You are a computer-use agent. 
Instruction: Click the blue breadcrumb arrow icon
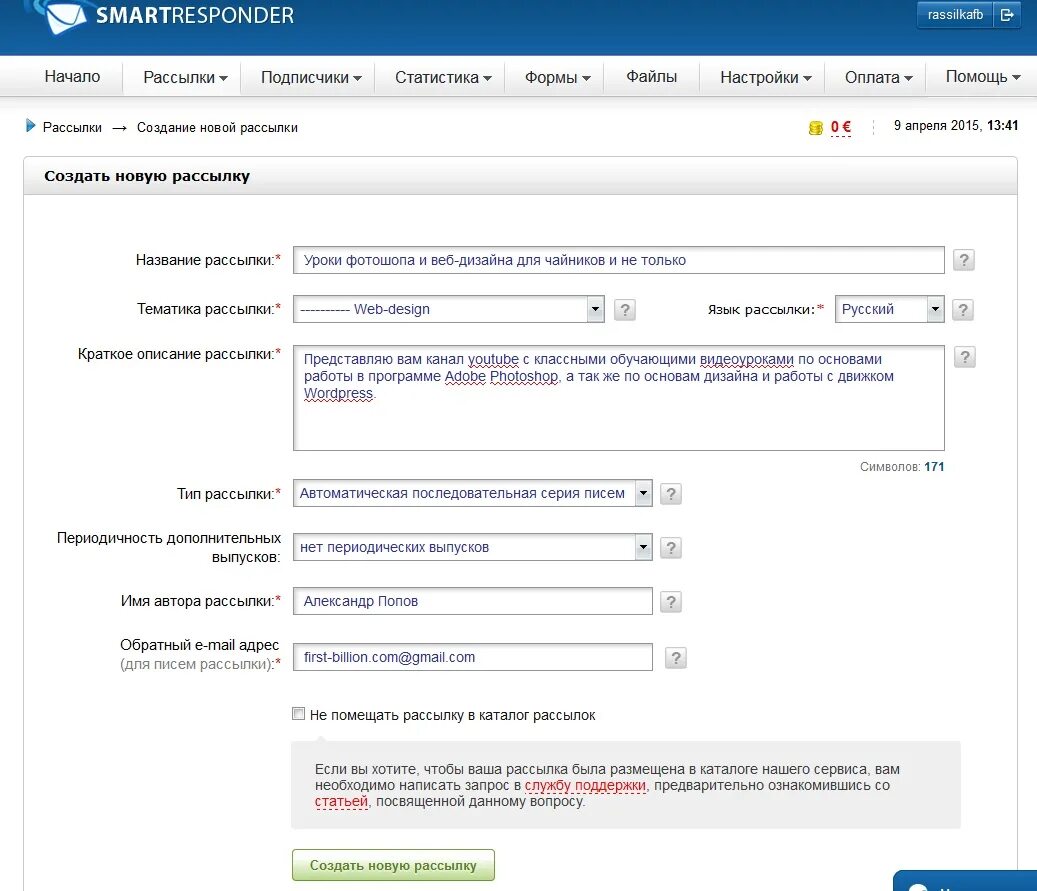pos(30,126)
